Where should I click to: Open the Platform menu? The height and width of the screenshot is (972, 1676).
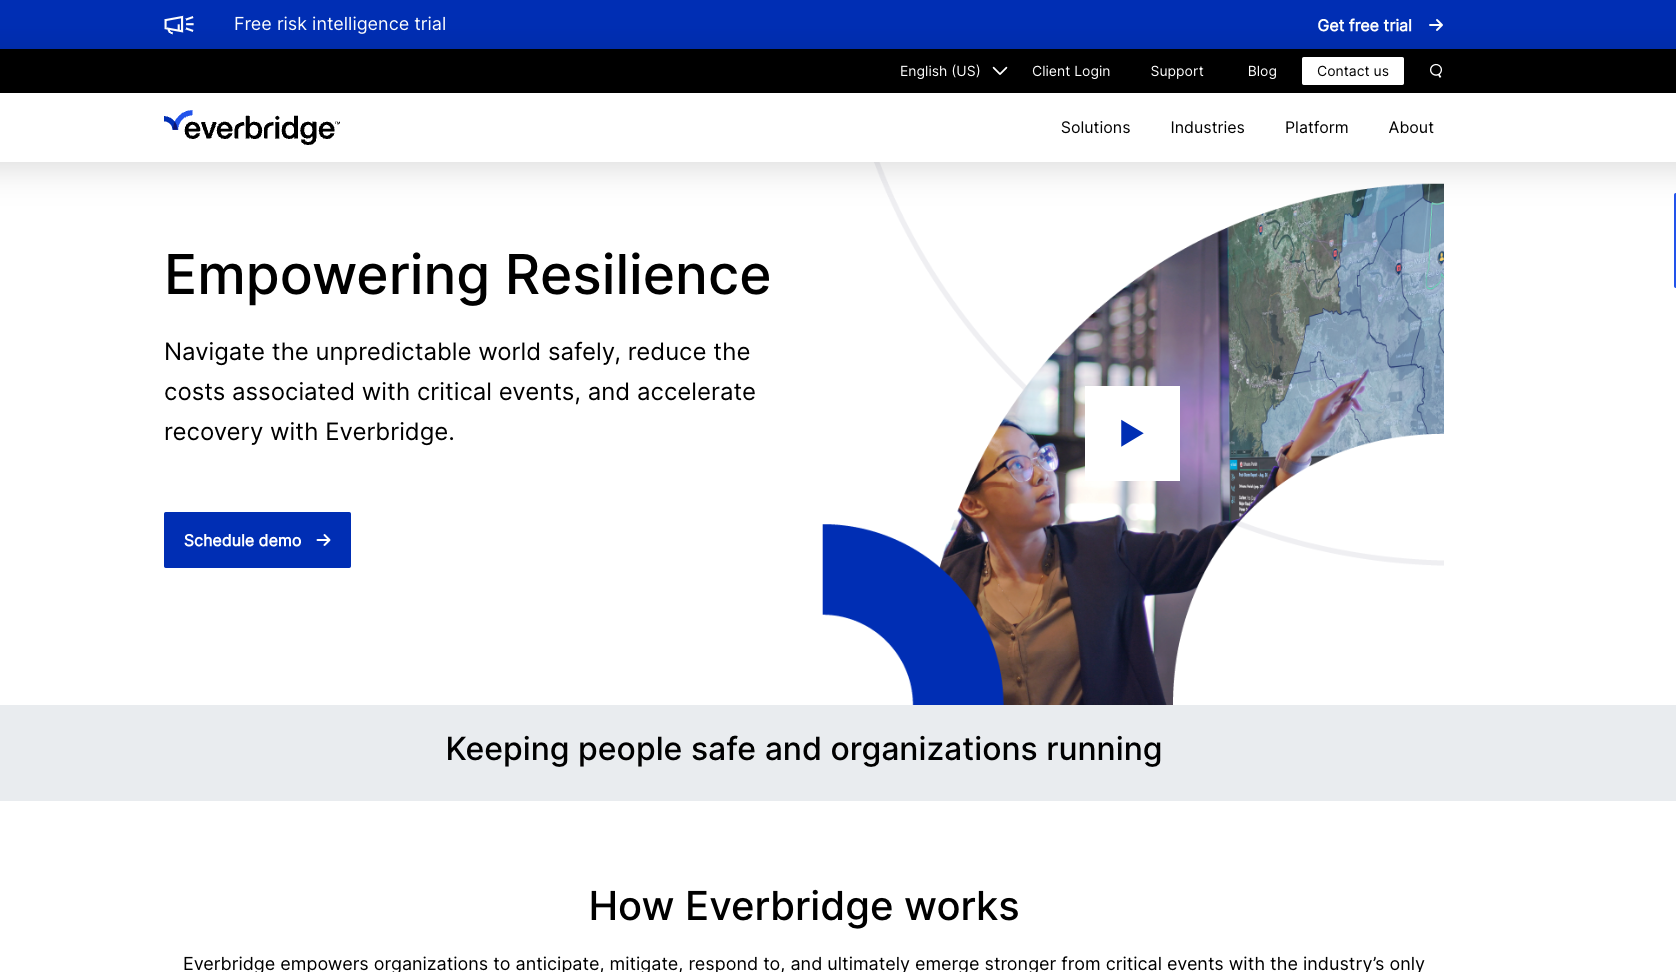1316,128
